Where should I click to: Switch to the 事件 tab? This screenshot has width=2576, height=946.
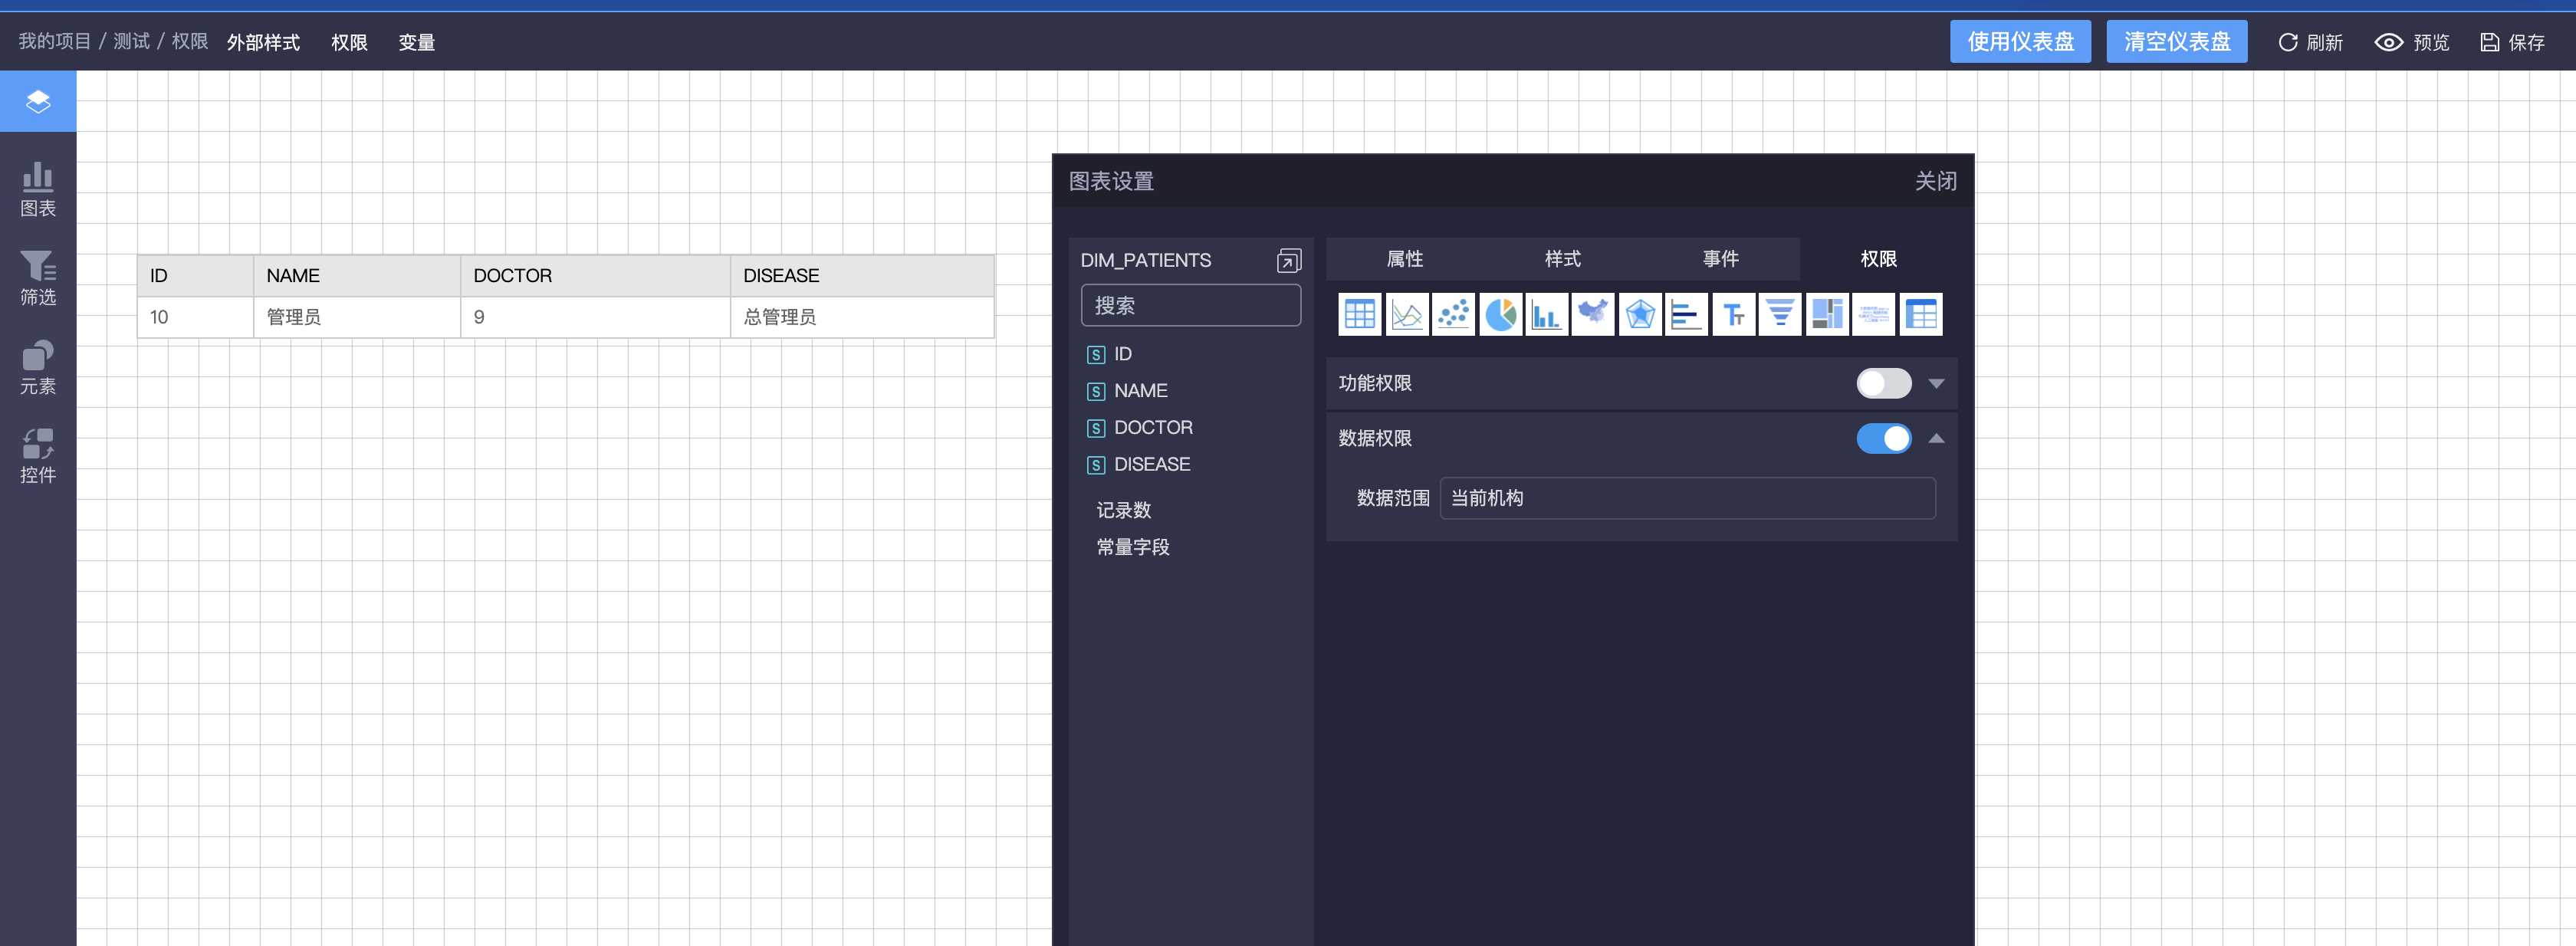(x=1721, y=259)
